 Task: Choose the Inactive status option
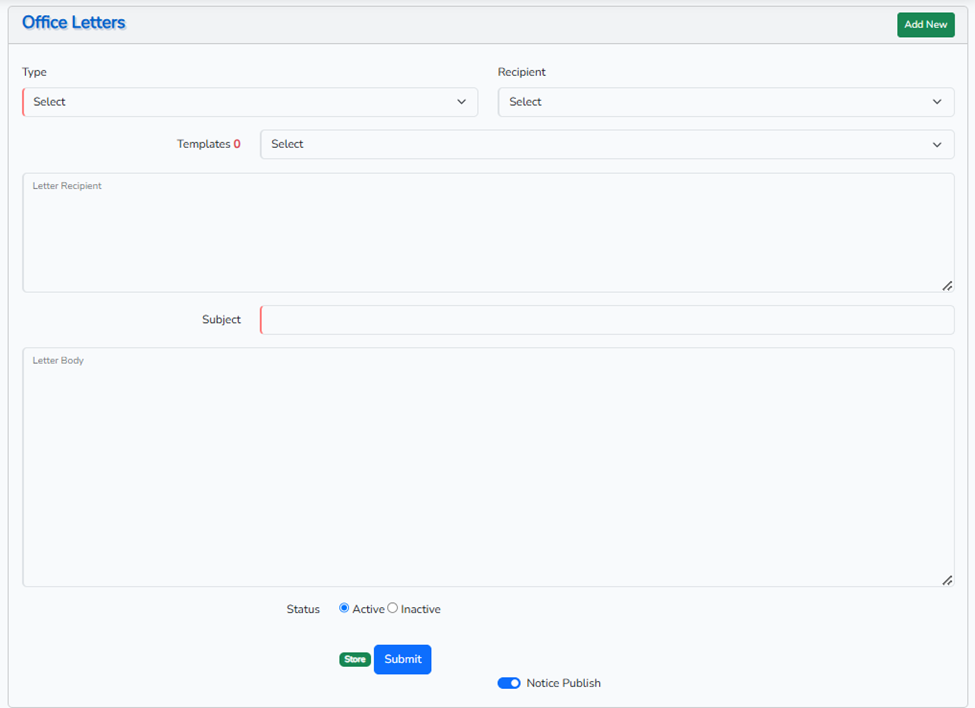pos(393,608)
